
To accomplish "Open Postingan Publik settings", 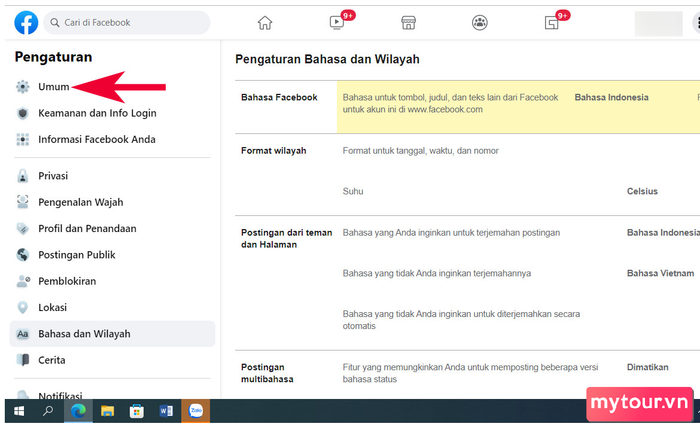I will click(77, 255).
